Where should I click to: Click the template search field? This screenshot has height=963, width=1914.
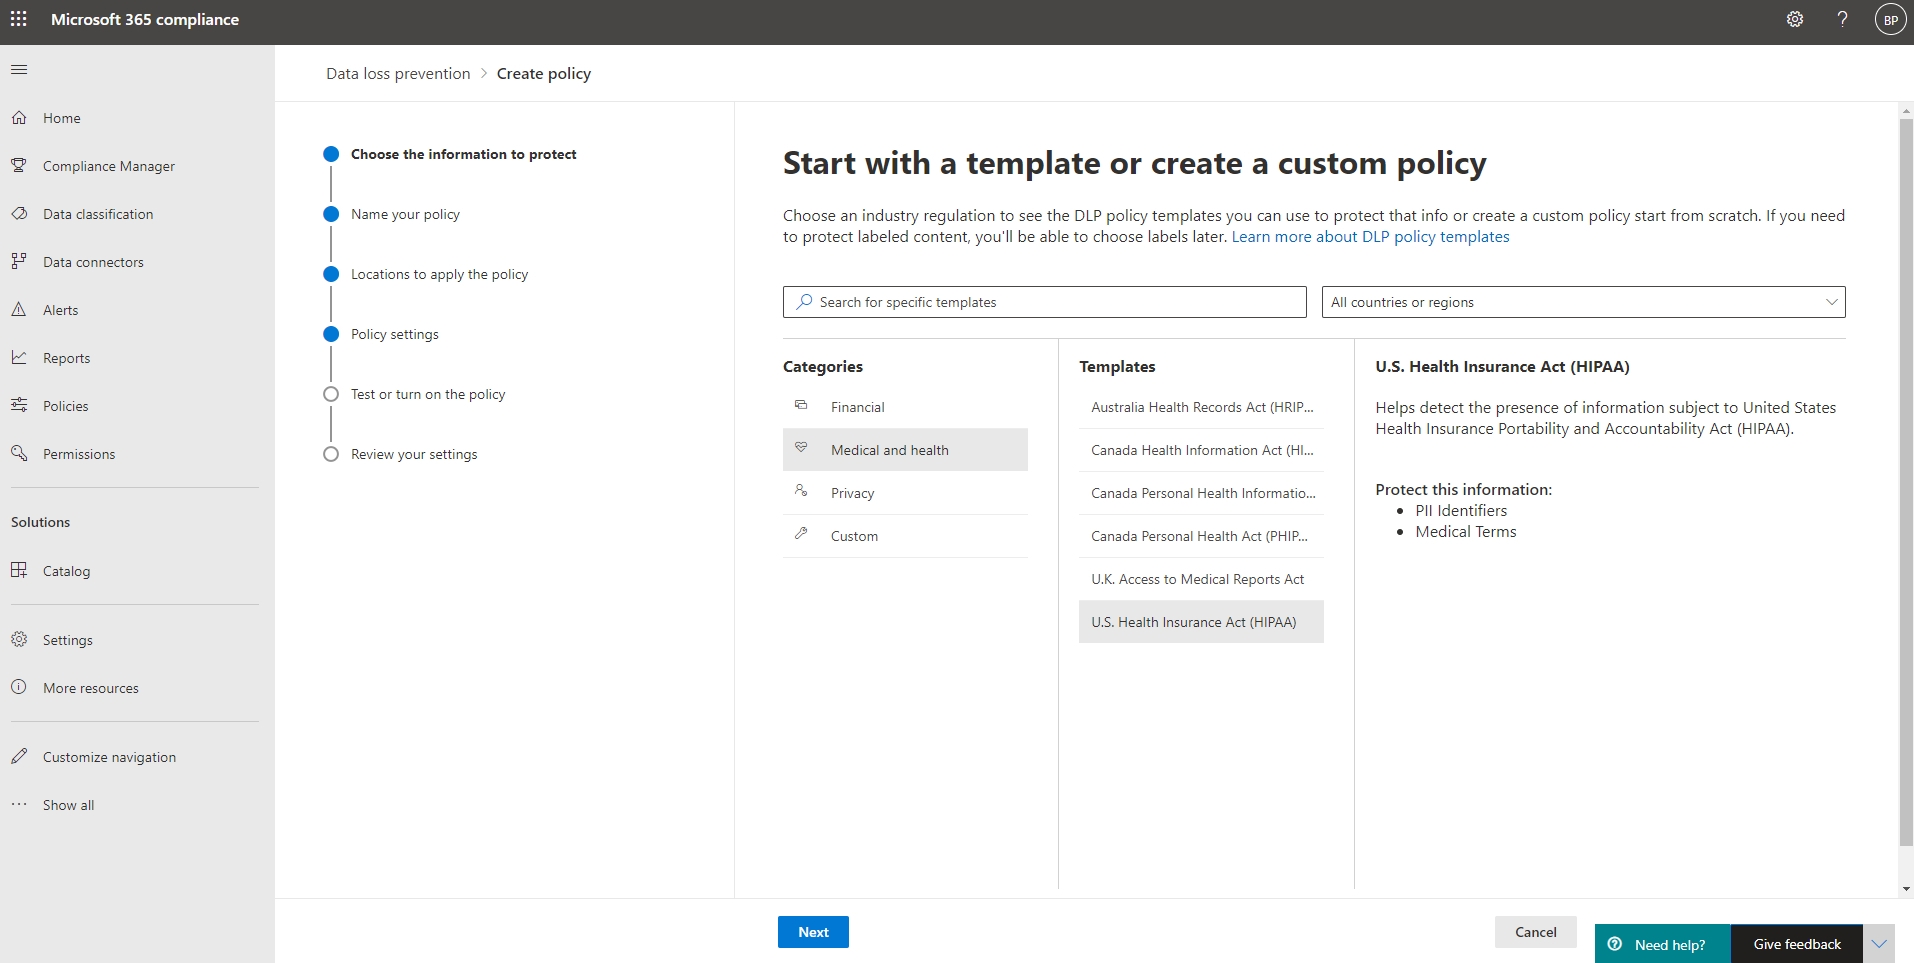tap(1043, 301)
